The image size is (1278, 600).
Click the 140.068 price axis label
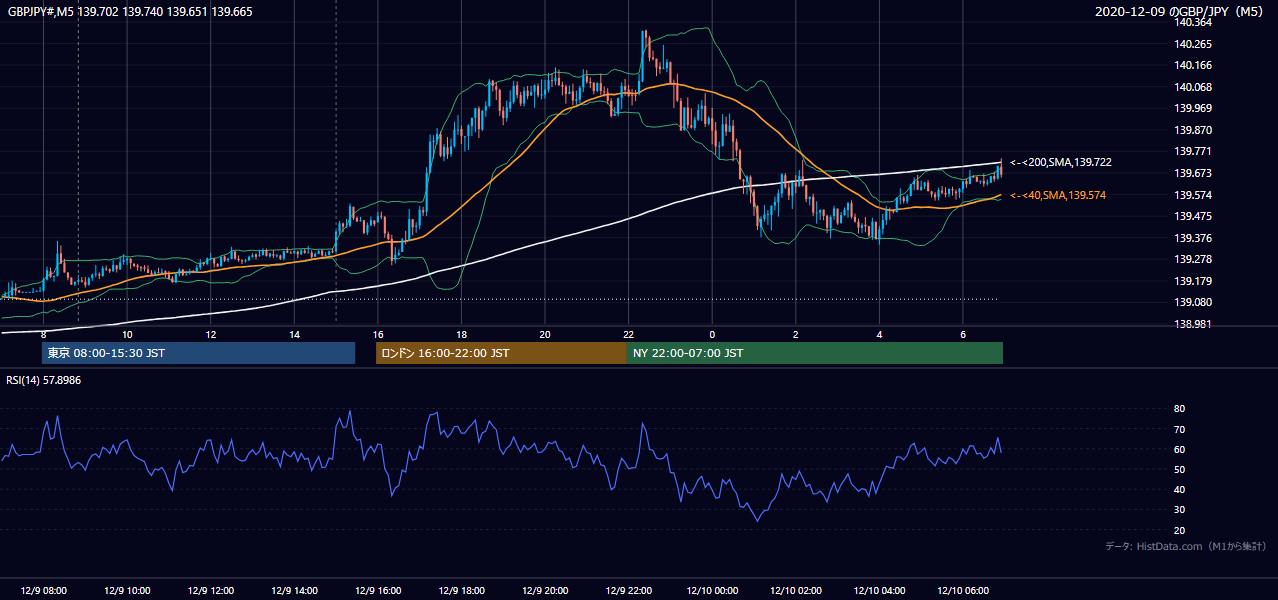tap(1193, 87)
